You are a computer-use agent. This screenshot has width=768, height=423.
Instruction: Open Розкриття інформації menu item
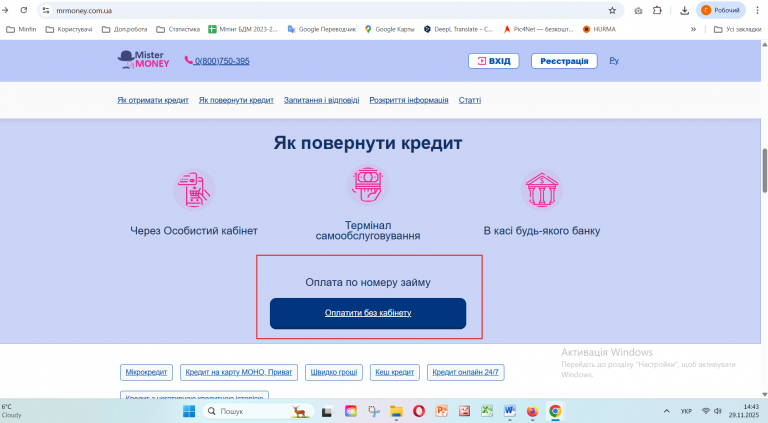coord(408,100)
